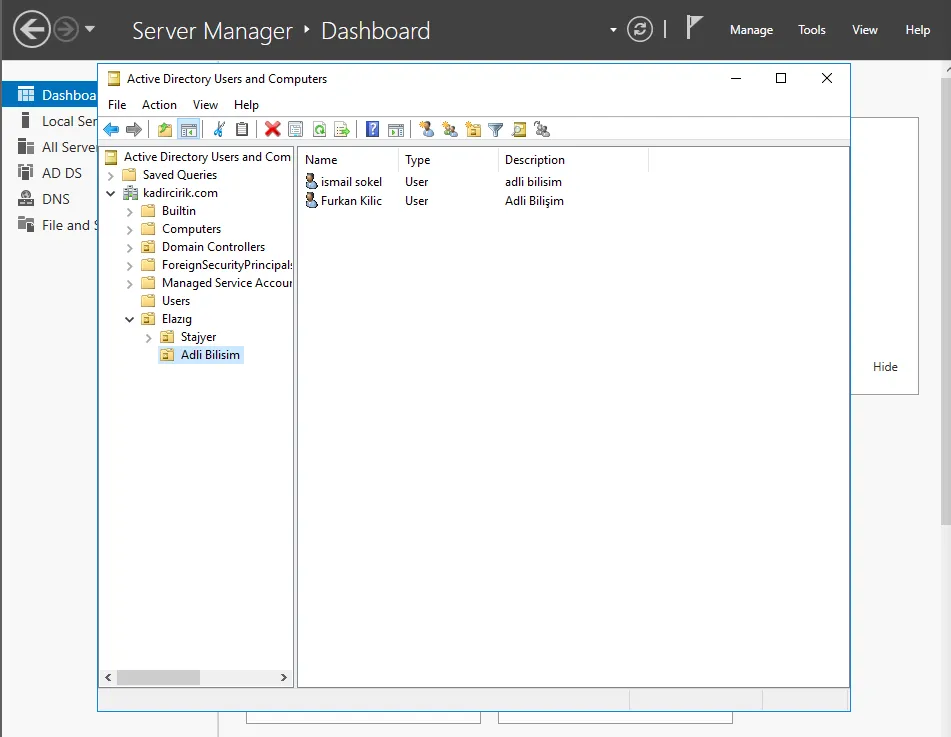951x737 pixels.
Task: Click the DNS icon in Server Manager sidebar
Action: 26,199
